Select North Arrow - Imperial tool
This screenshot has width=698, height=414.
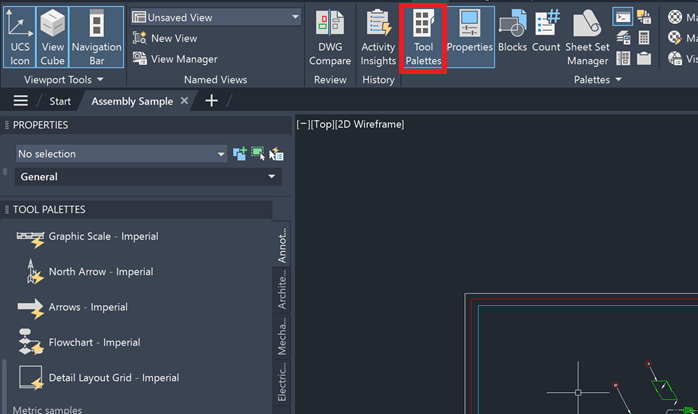coord(89,272)
